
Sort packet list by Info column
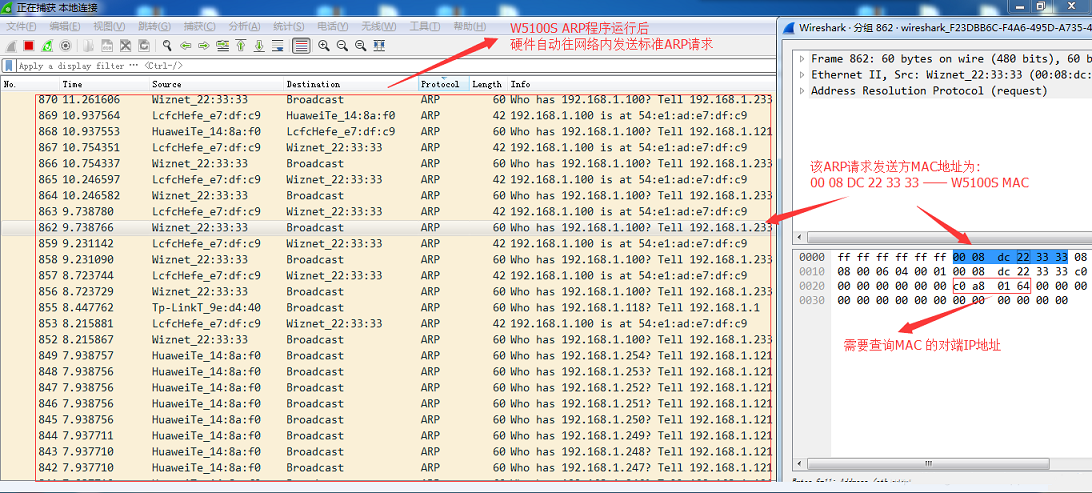click(641, 84)
